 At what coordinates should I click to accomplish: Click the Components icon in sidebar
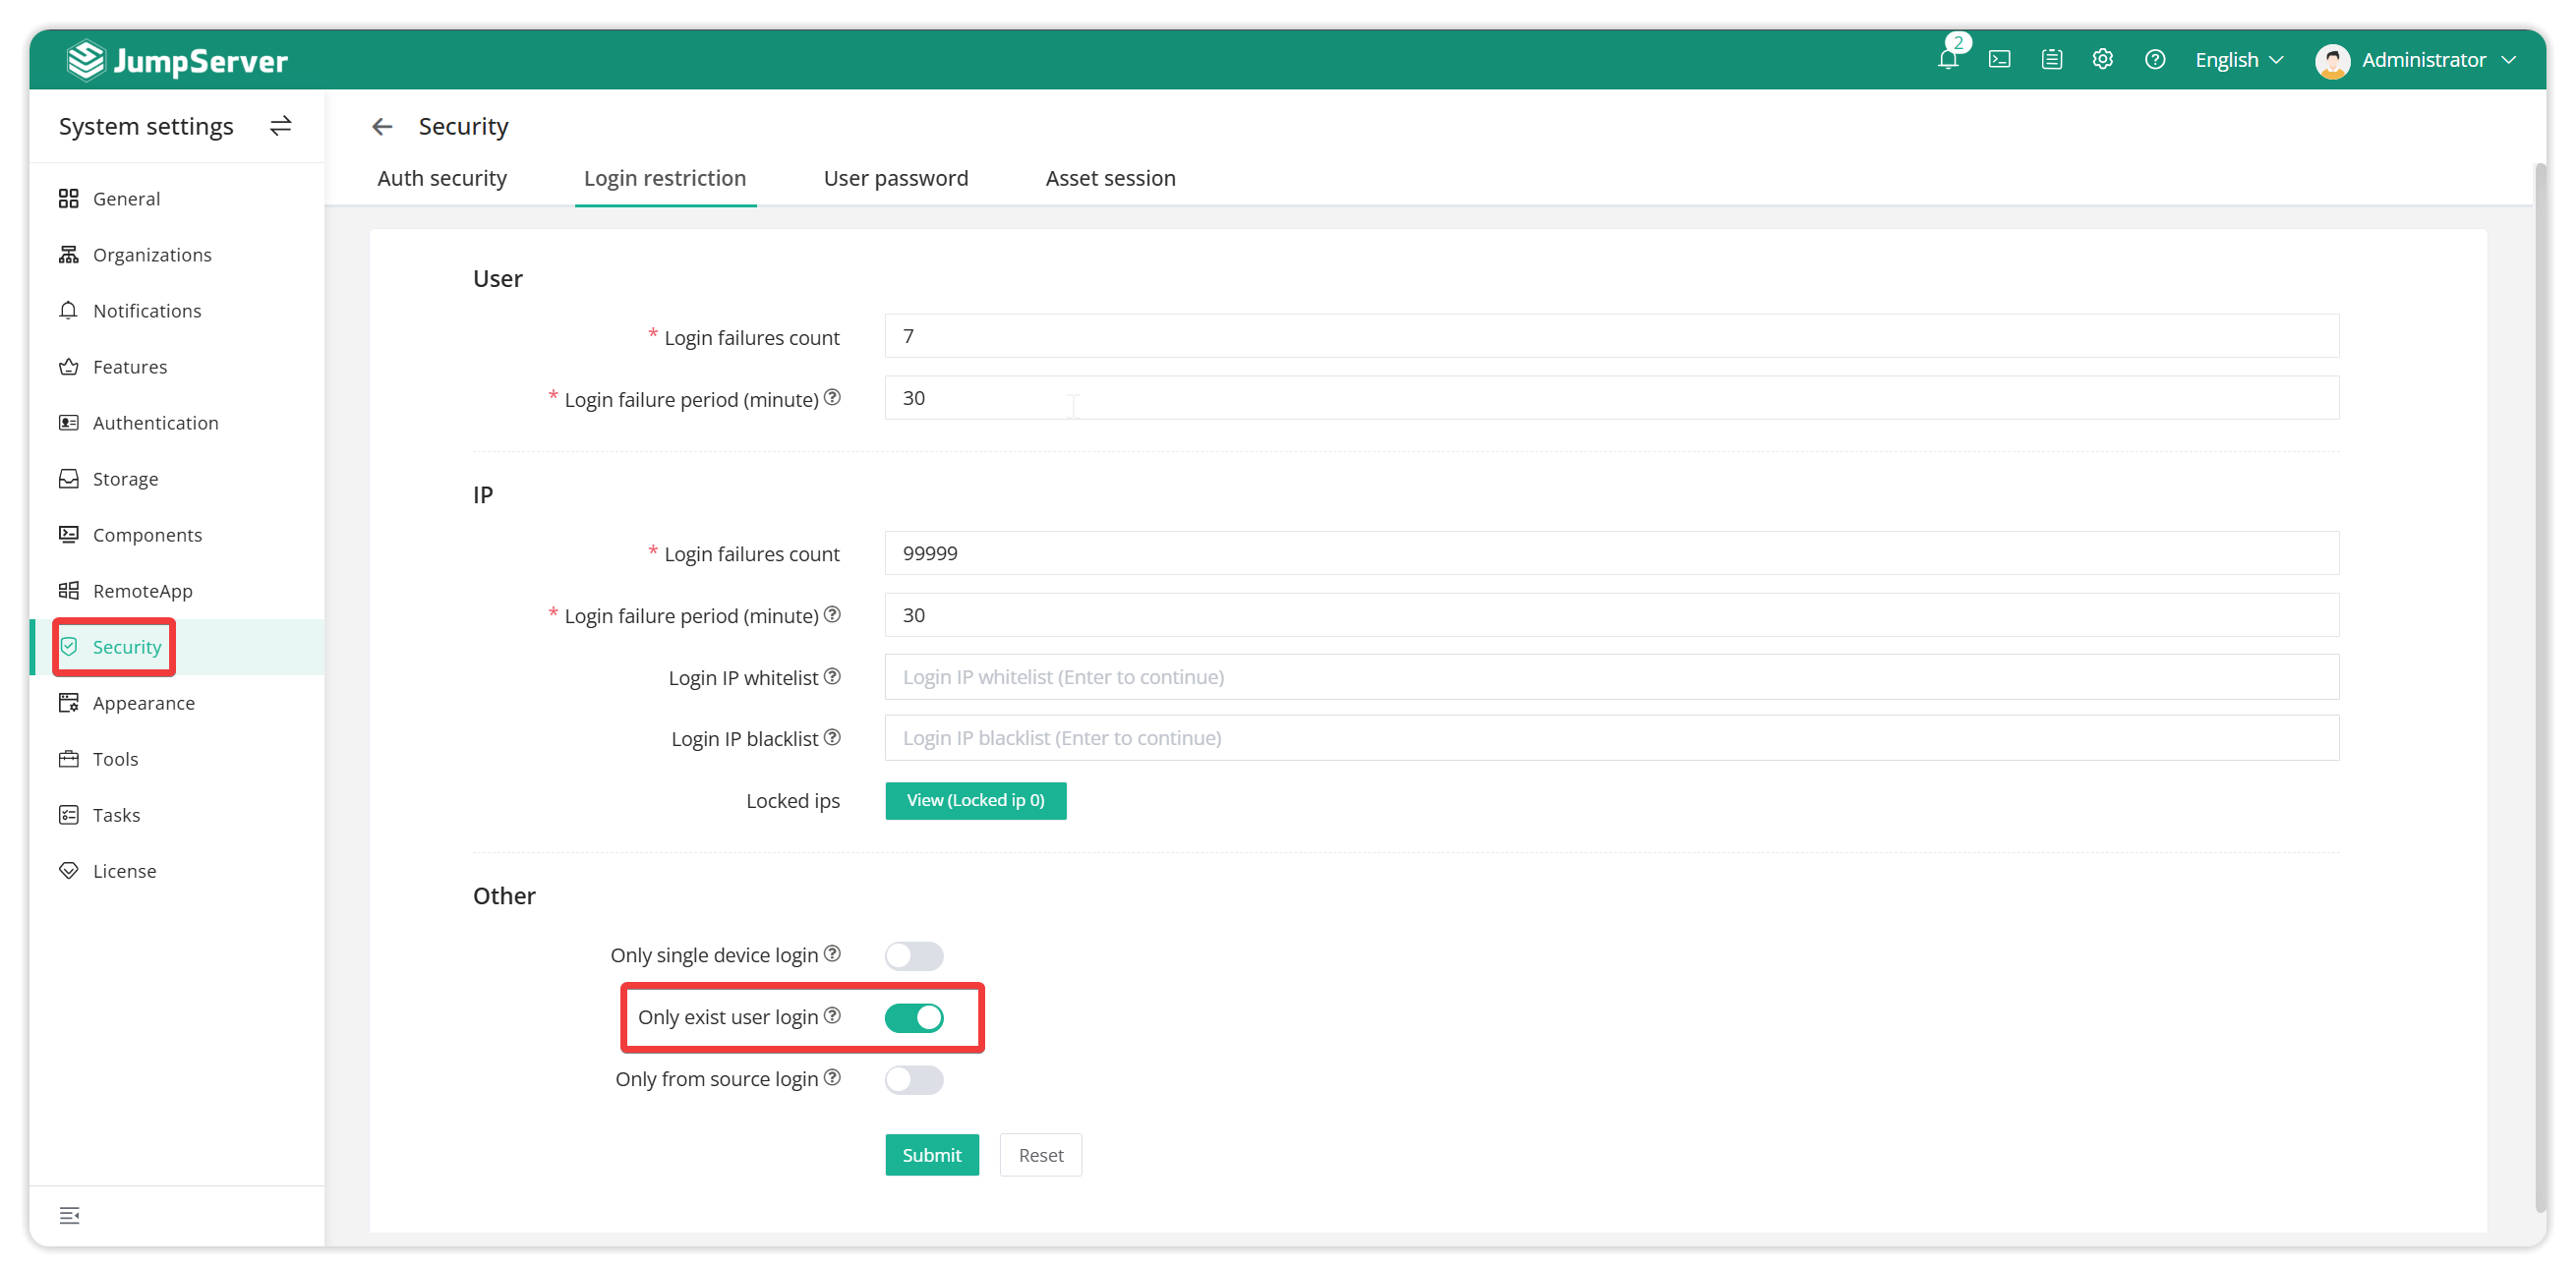click(68, 534)
